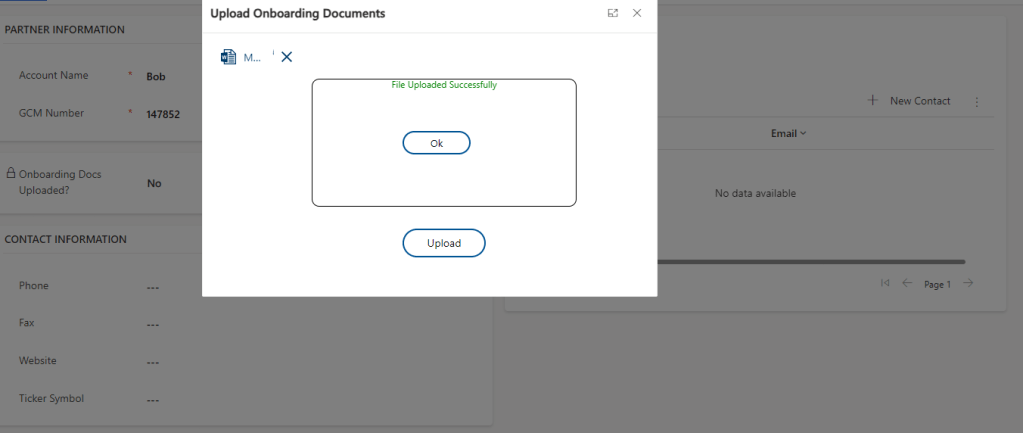Click the Word document file icon

coord(228,57)
